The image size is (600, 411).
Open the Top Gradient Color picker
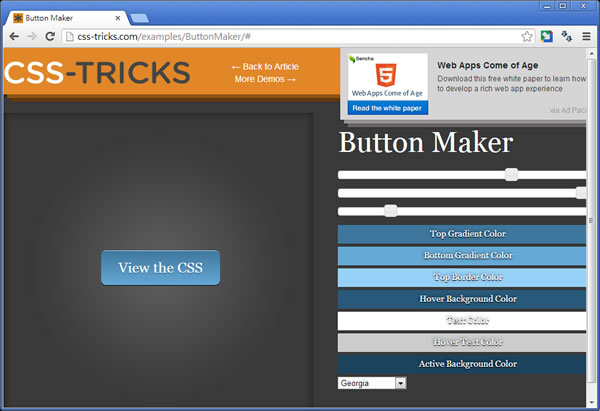tap(462, 234)
